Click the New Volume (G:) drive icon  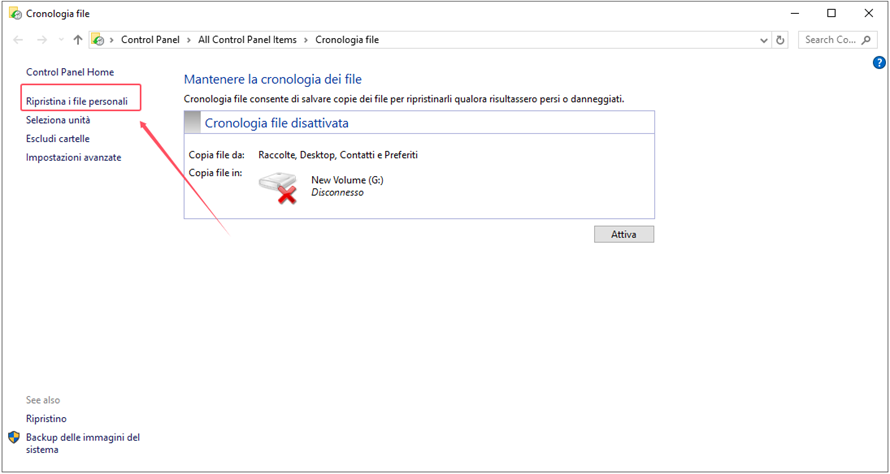click(x=278, y=188)
